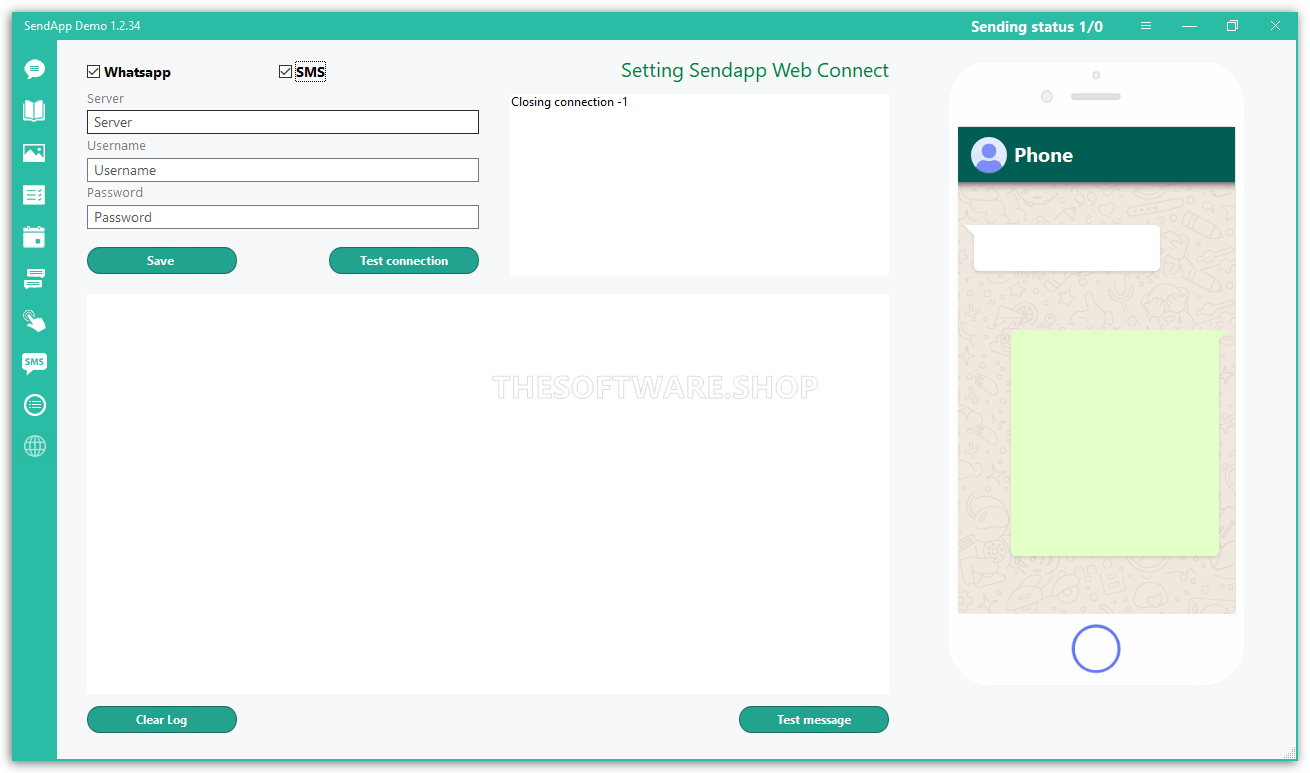1310x773 pixels.
Task: Click the green sent message bubble
Action: pos(1116,443)
